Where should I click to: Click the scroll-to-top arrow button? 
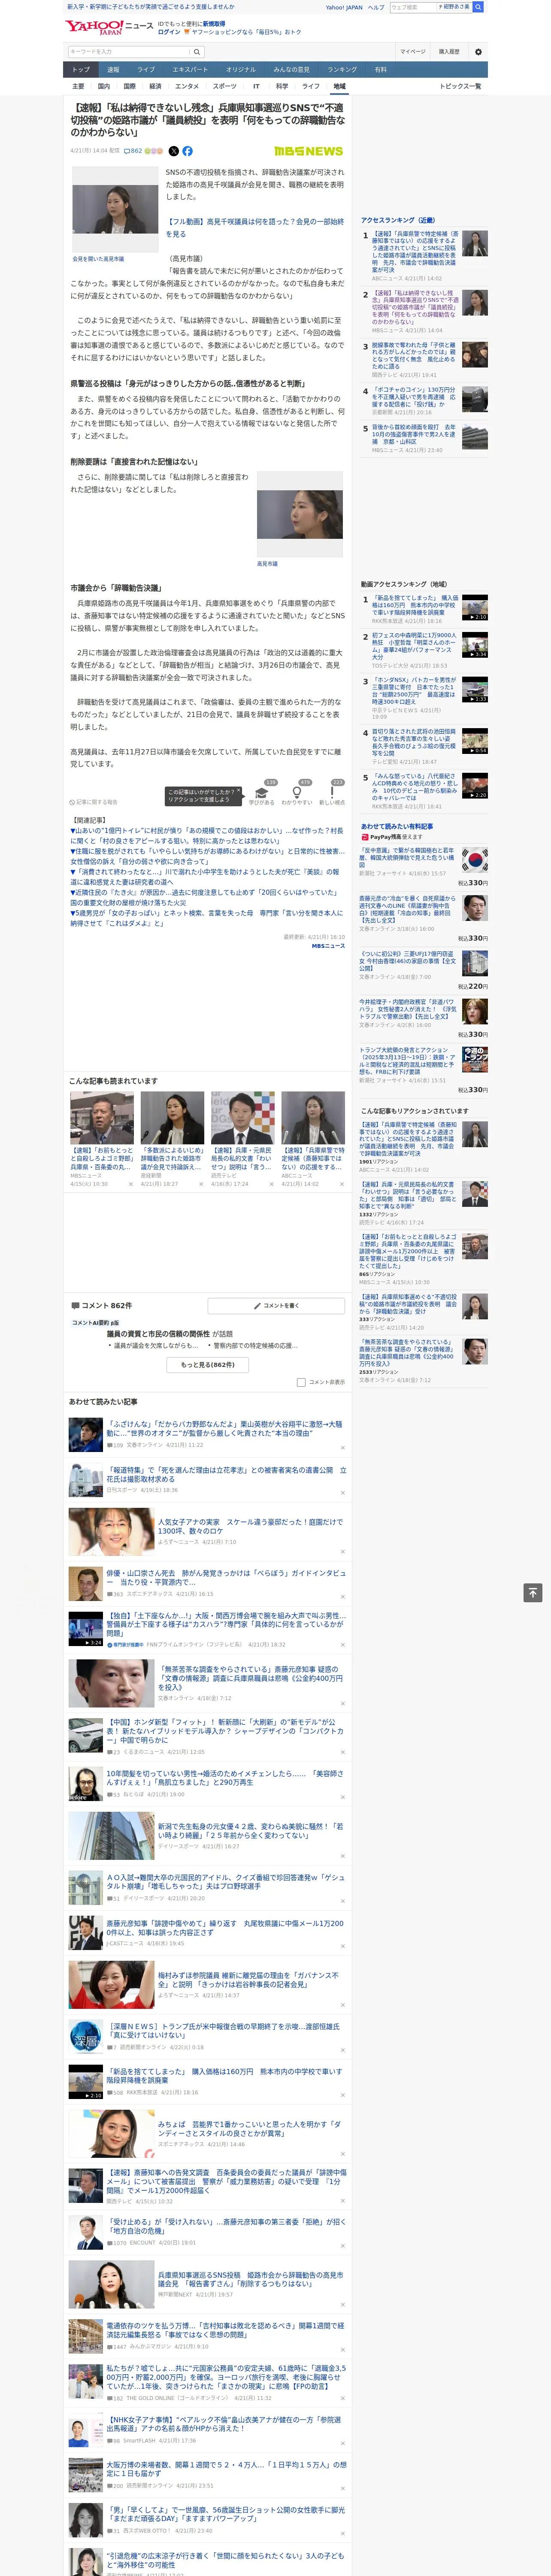[x=533, y=1592]
